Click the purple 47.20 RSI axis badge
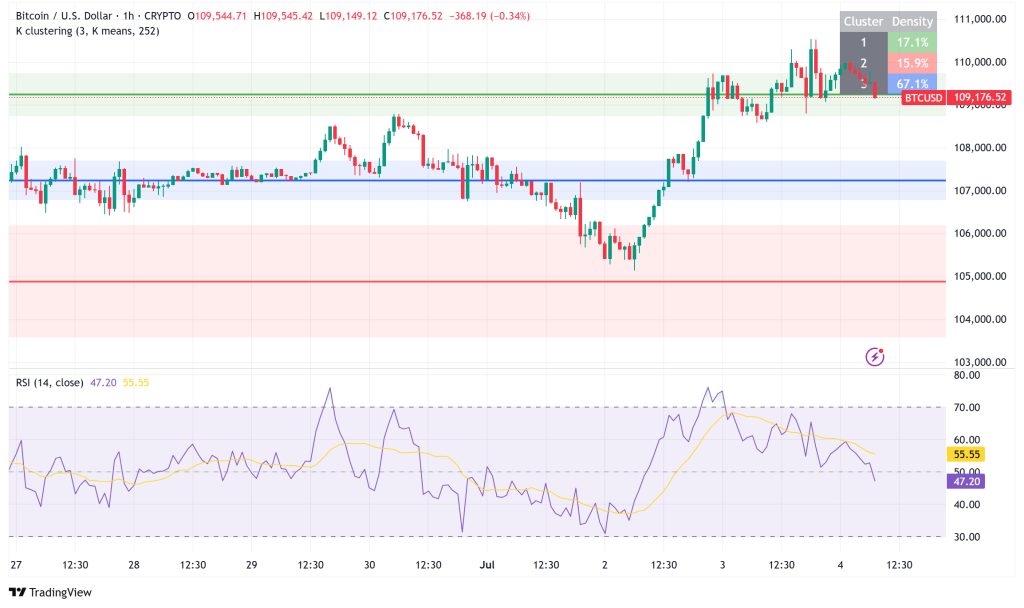Viewport: 1024px width, 608px height. 966,481
